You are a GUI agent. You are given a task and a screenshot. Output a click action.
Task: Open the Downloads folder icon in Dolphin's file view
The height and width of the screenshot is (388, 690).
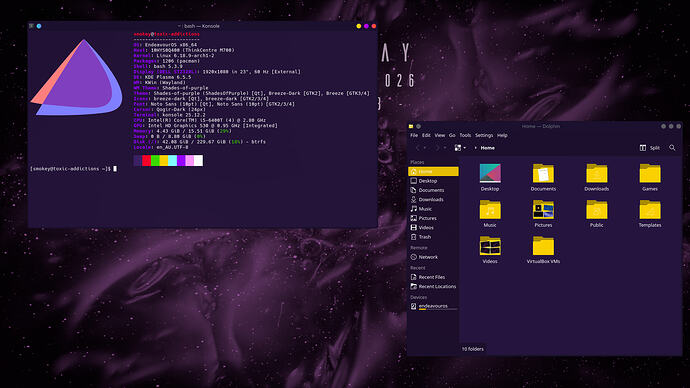tap(597, 173)
